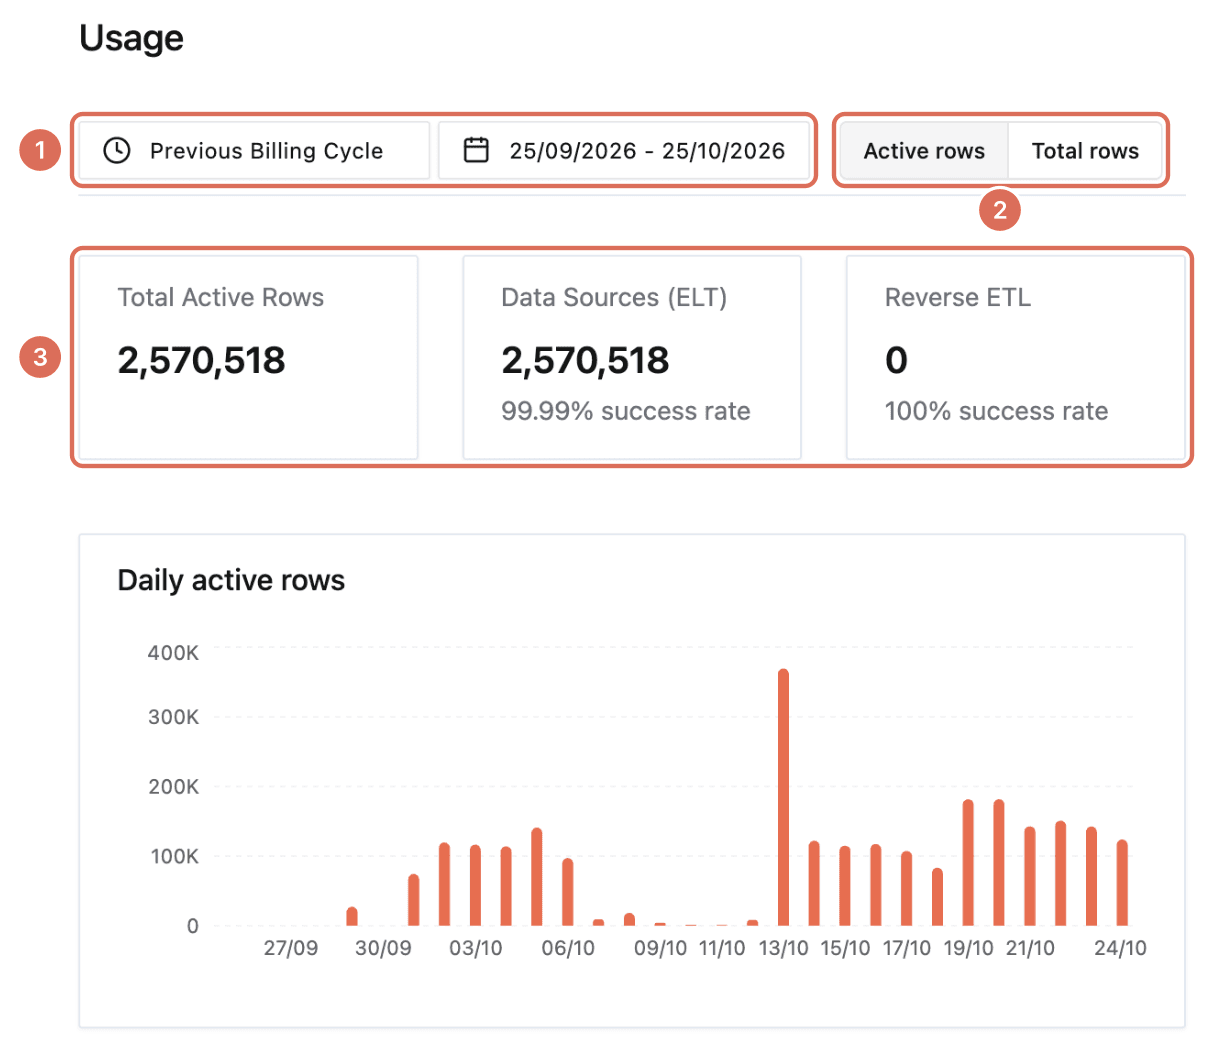Click the 200K y-axis label
Viewport: 1208px width, 1043px height.
pyautogui.click(x=173, y=787)
